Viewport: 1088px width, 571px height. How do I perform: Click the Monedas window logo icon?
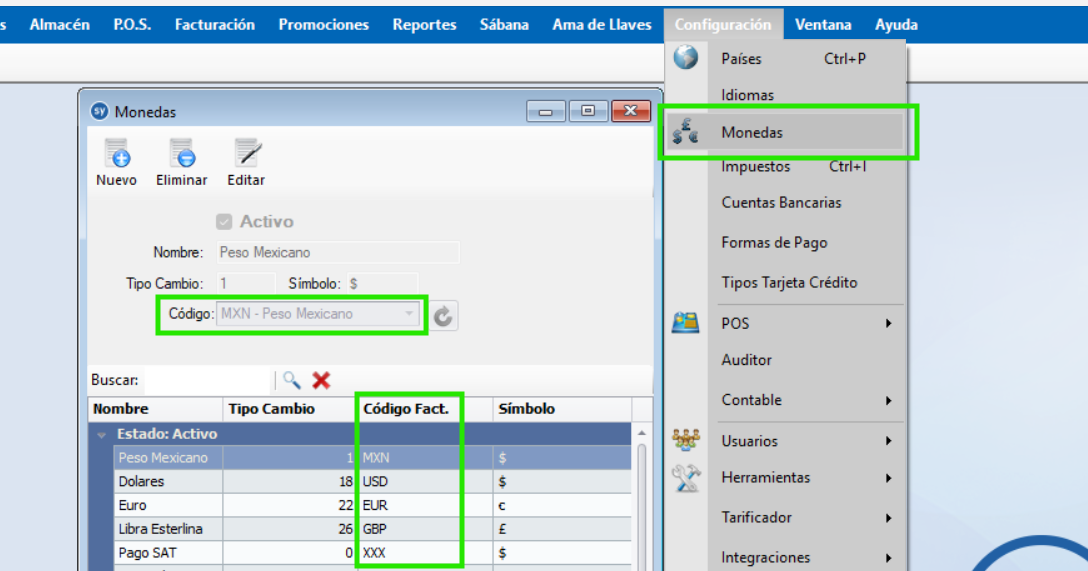(100, 111)
